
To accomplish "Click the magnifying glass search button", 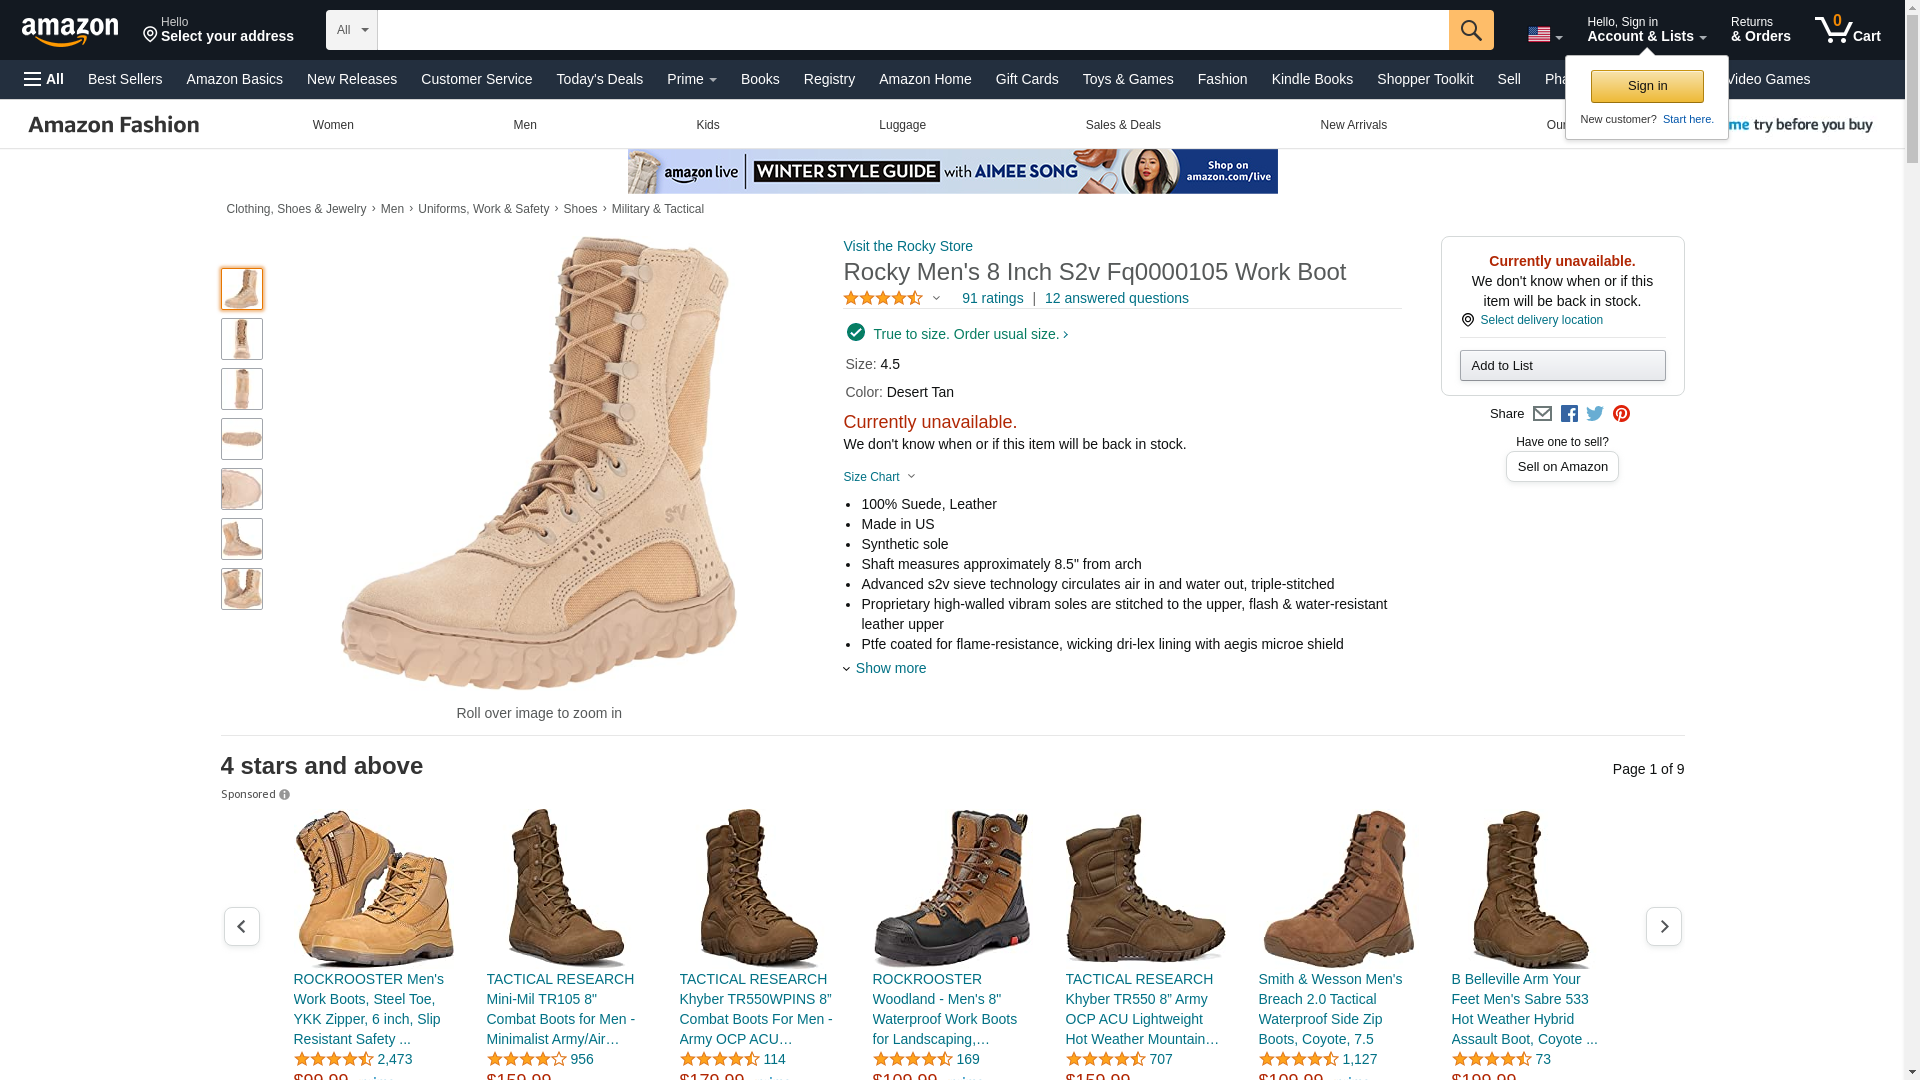I will (x=1470, y=30).
